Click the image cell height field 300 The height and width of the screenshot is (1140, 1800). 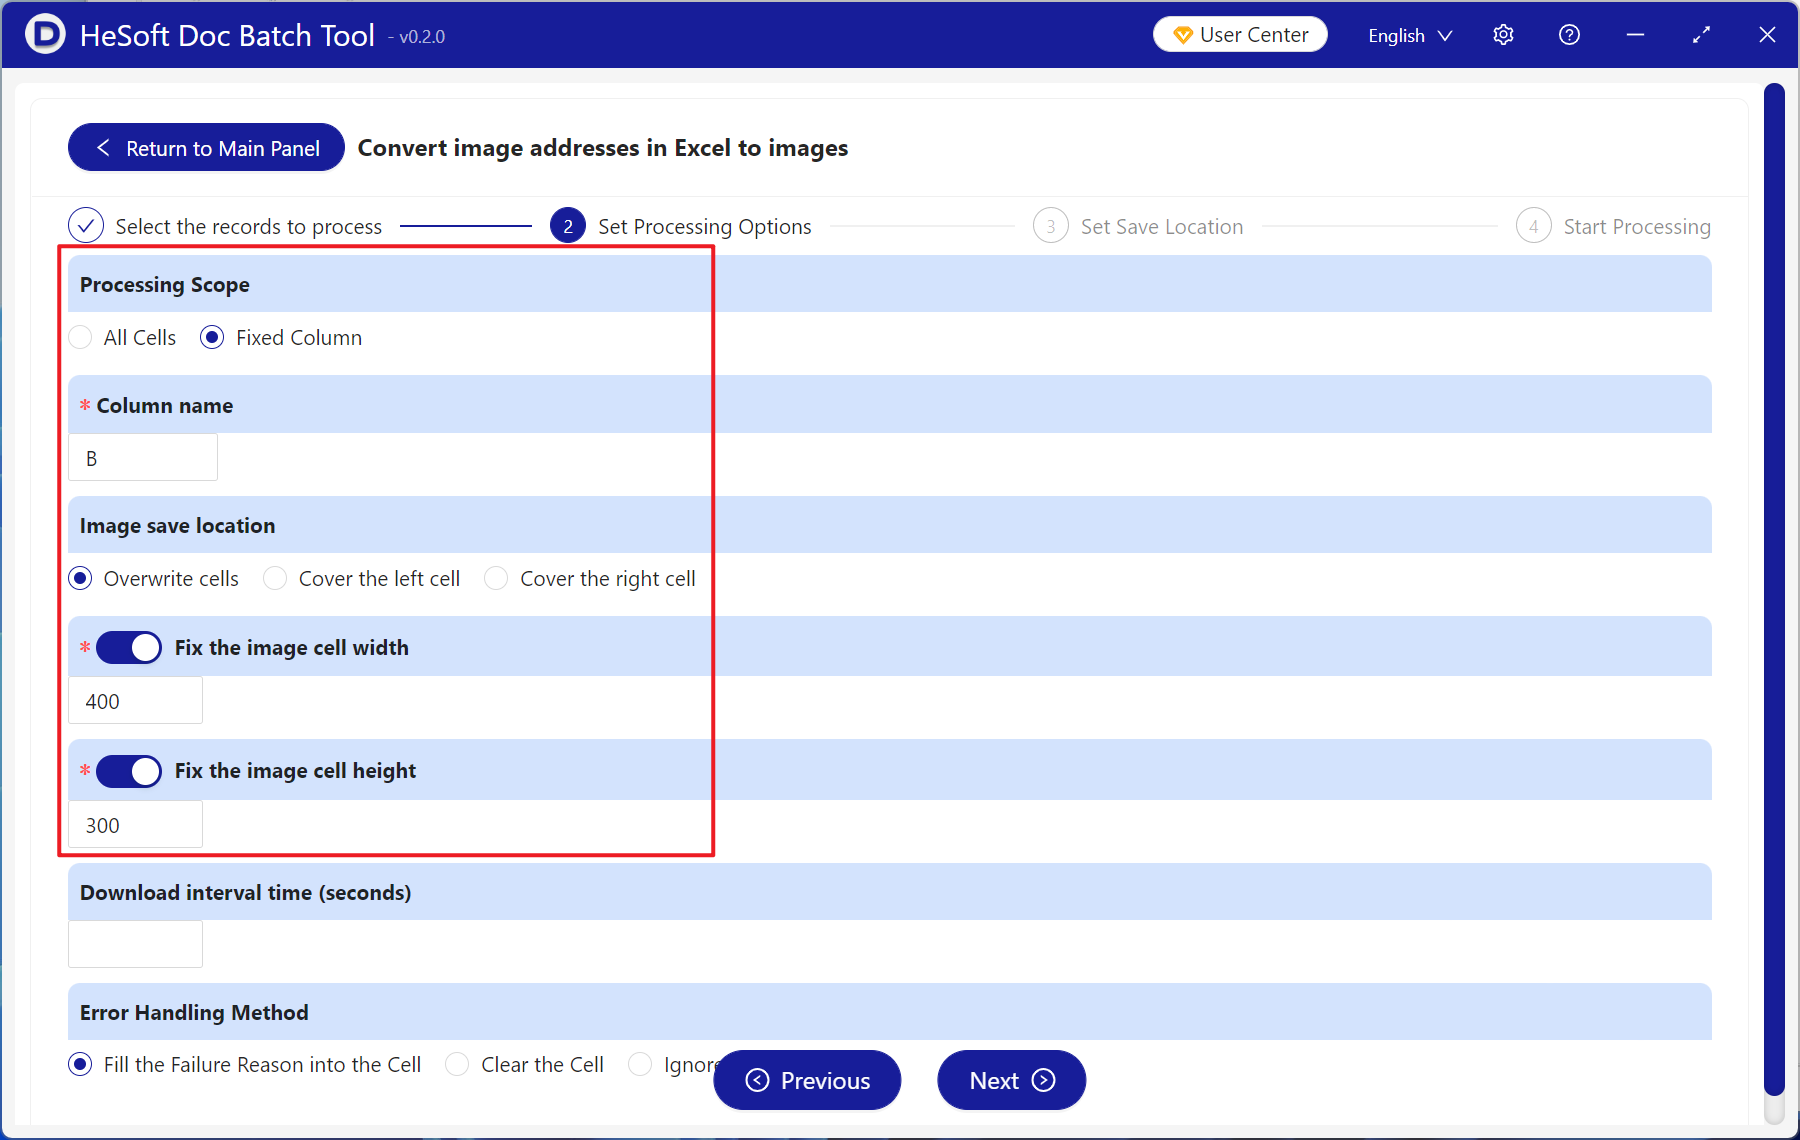coord(135,825)
